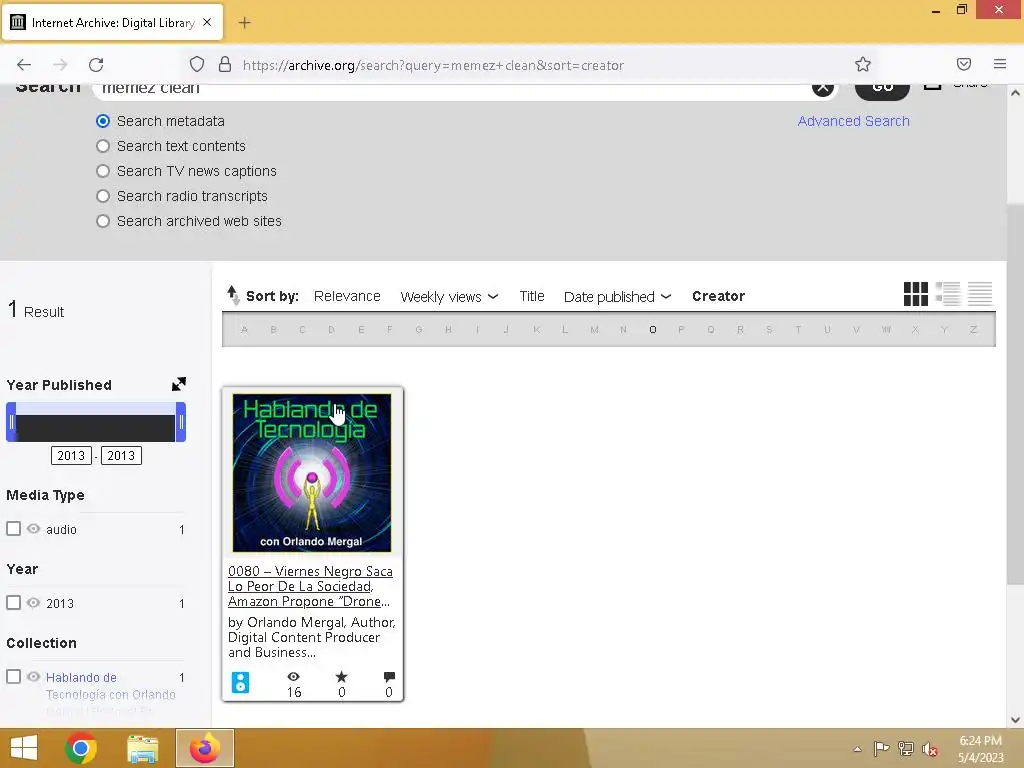The image size is (1024, 768).
Task: Save page to Pocket icon
Action: (x=964, y=64)
